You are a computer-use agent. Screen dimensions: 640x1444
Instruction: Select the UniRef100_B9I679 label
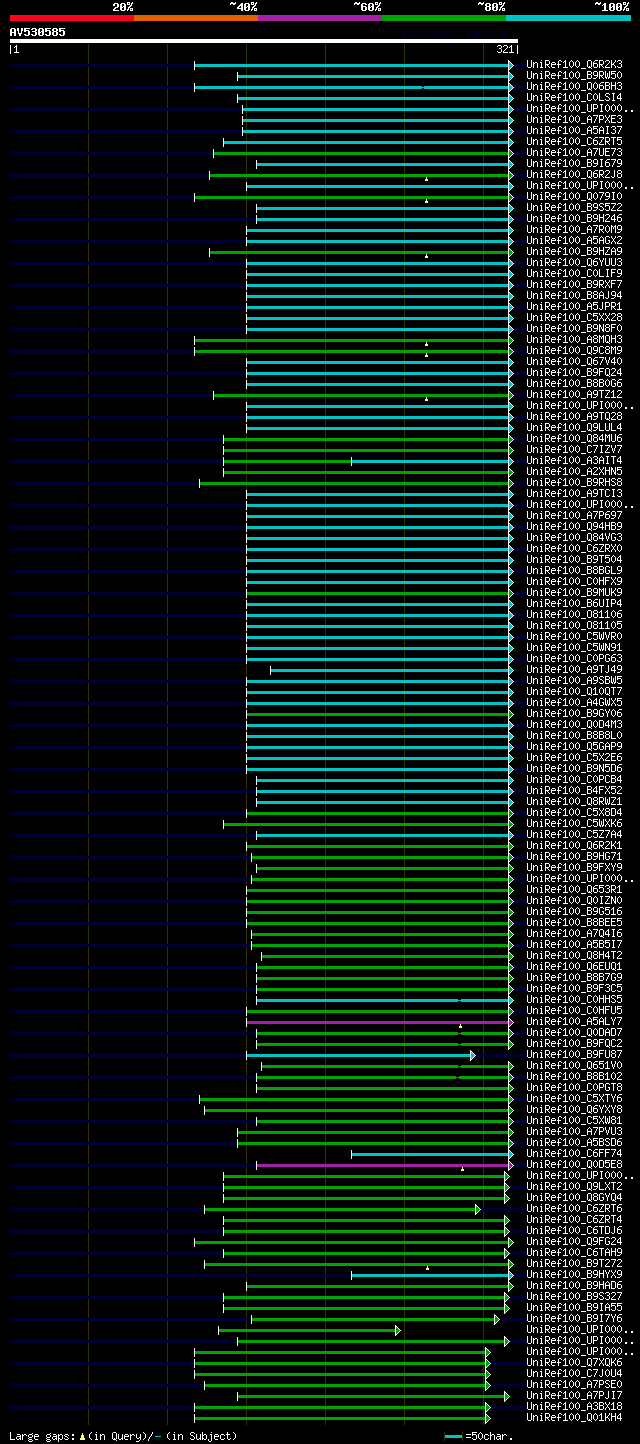coord(574,164)
